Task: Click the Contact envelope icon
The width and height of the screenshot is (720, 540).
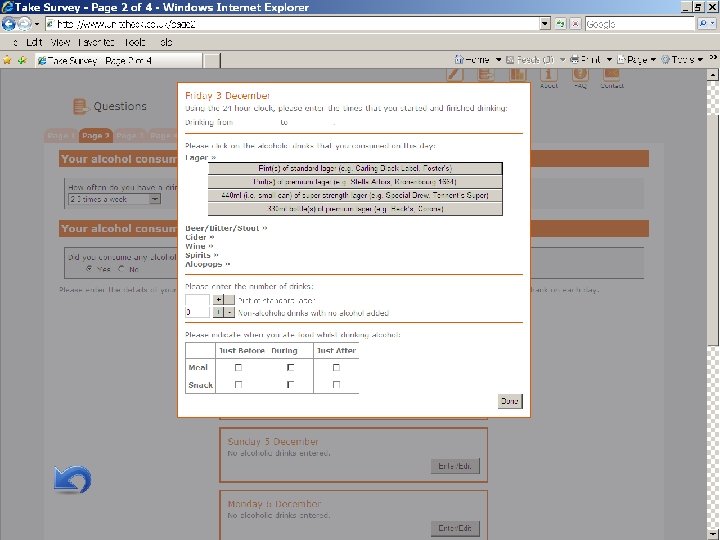Action: coord(612,77)
